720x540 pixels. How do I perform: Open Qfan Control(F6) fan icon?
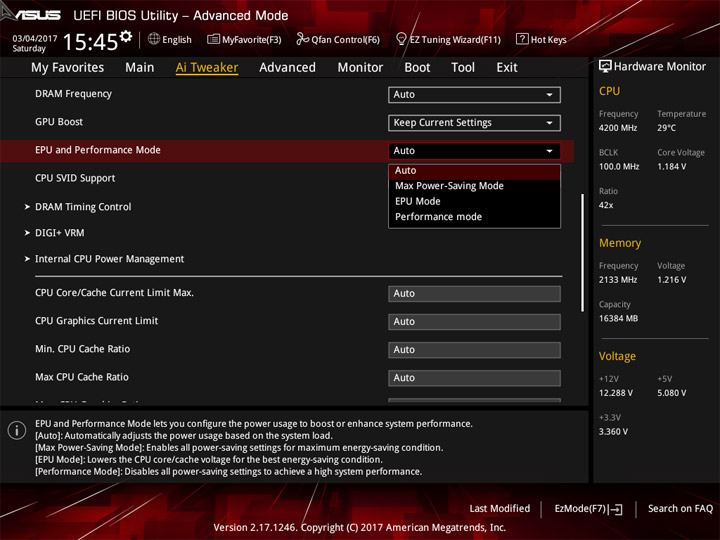[x=302, y=39]
